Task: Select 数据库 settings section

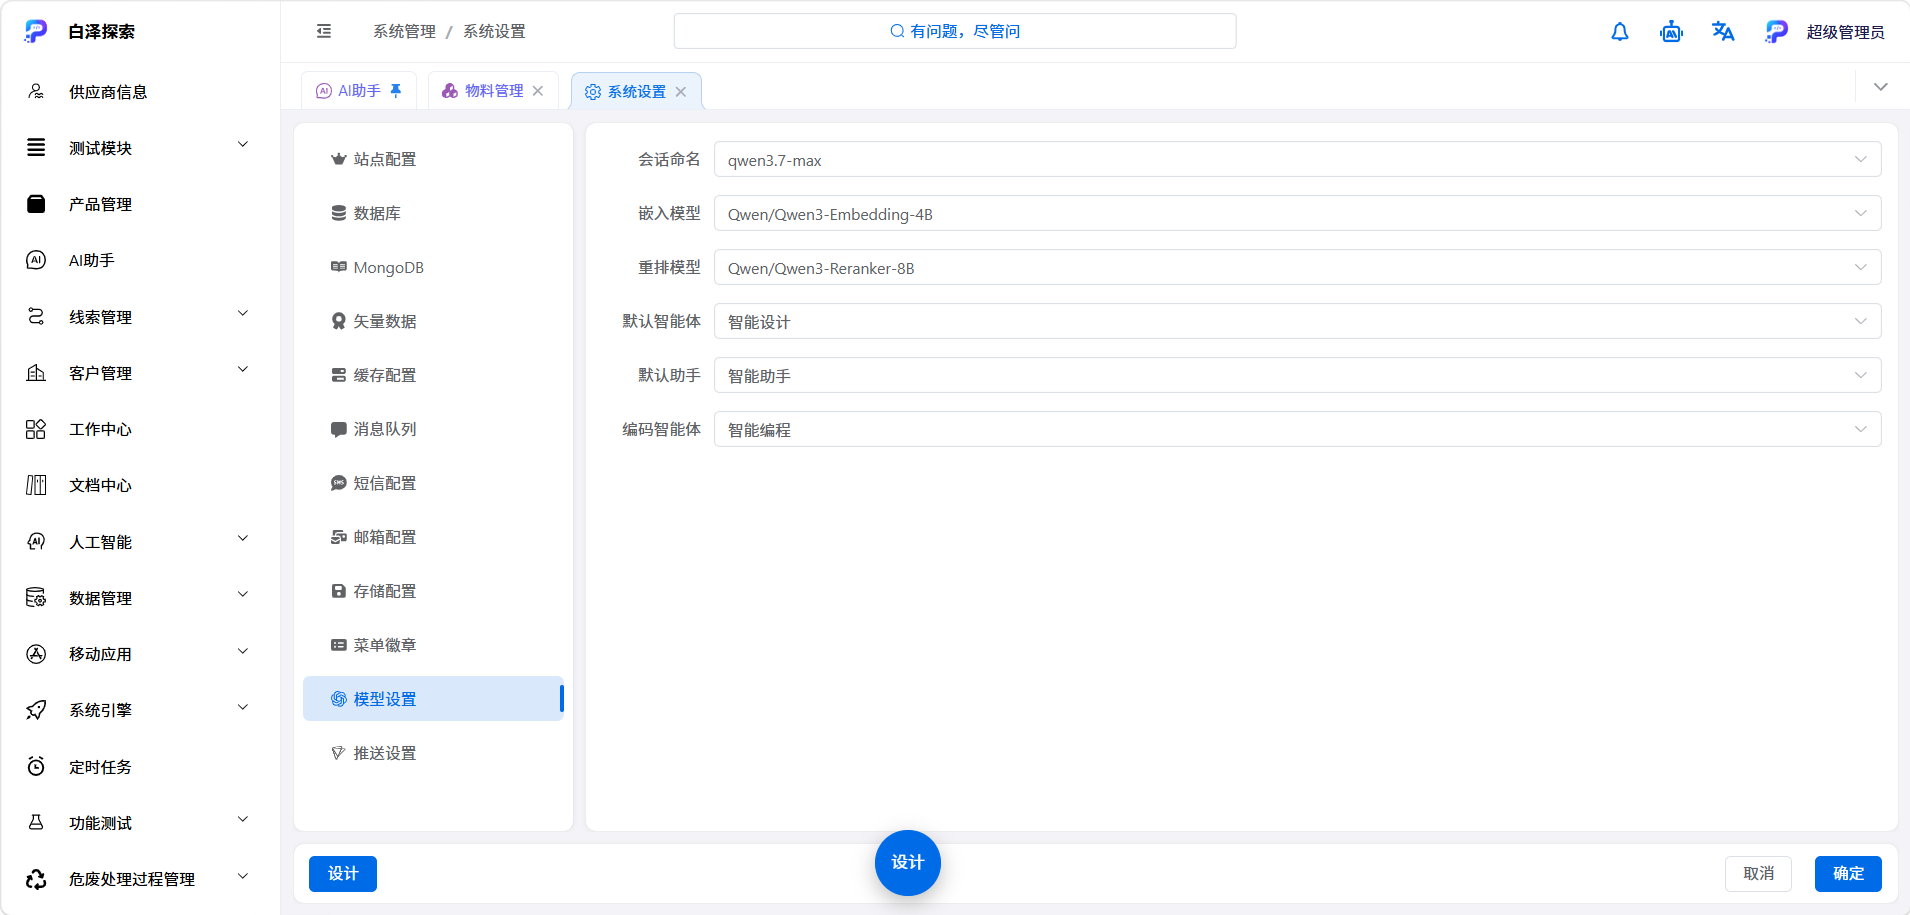Action: tap(433, 213)
